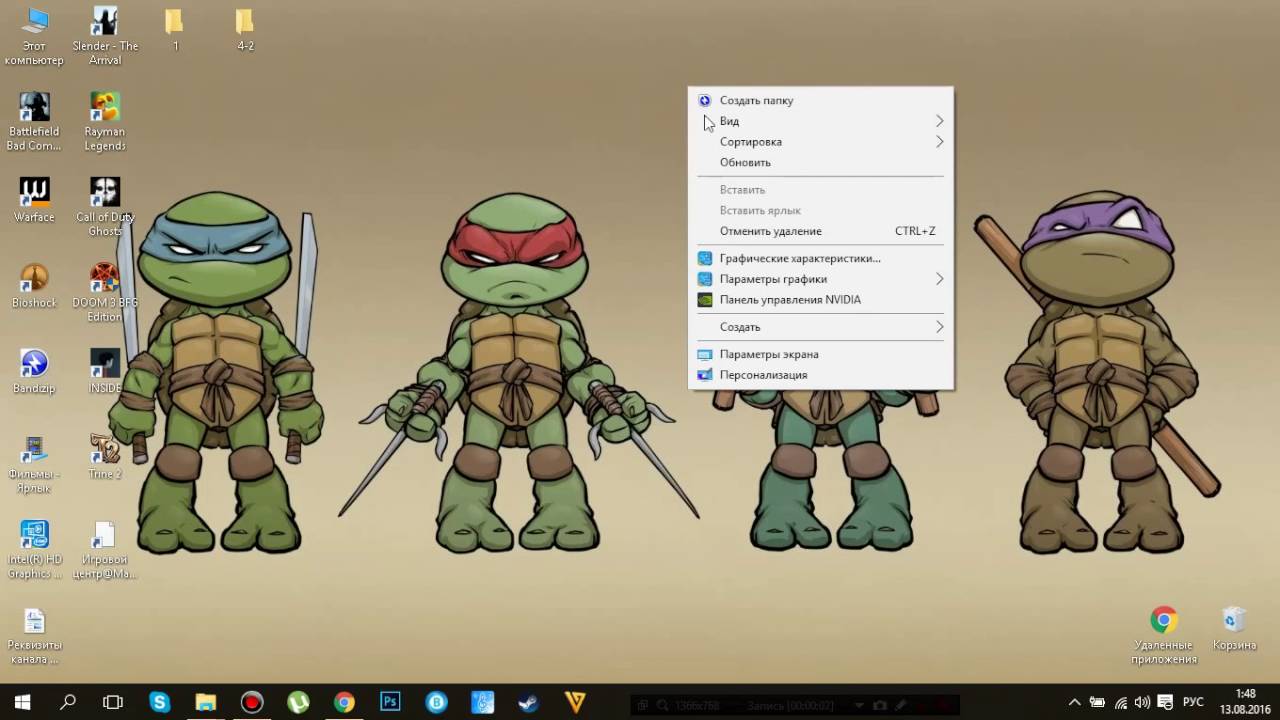The width and height of the screenshot is (1280, 720).
Task: Open uTorrent from the taskbar
Action: point(298,703)
